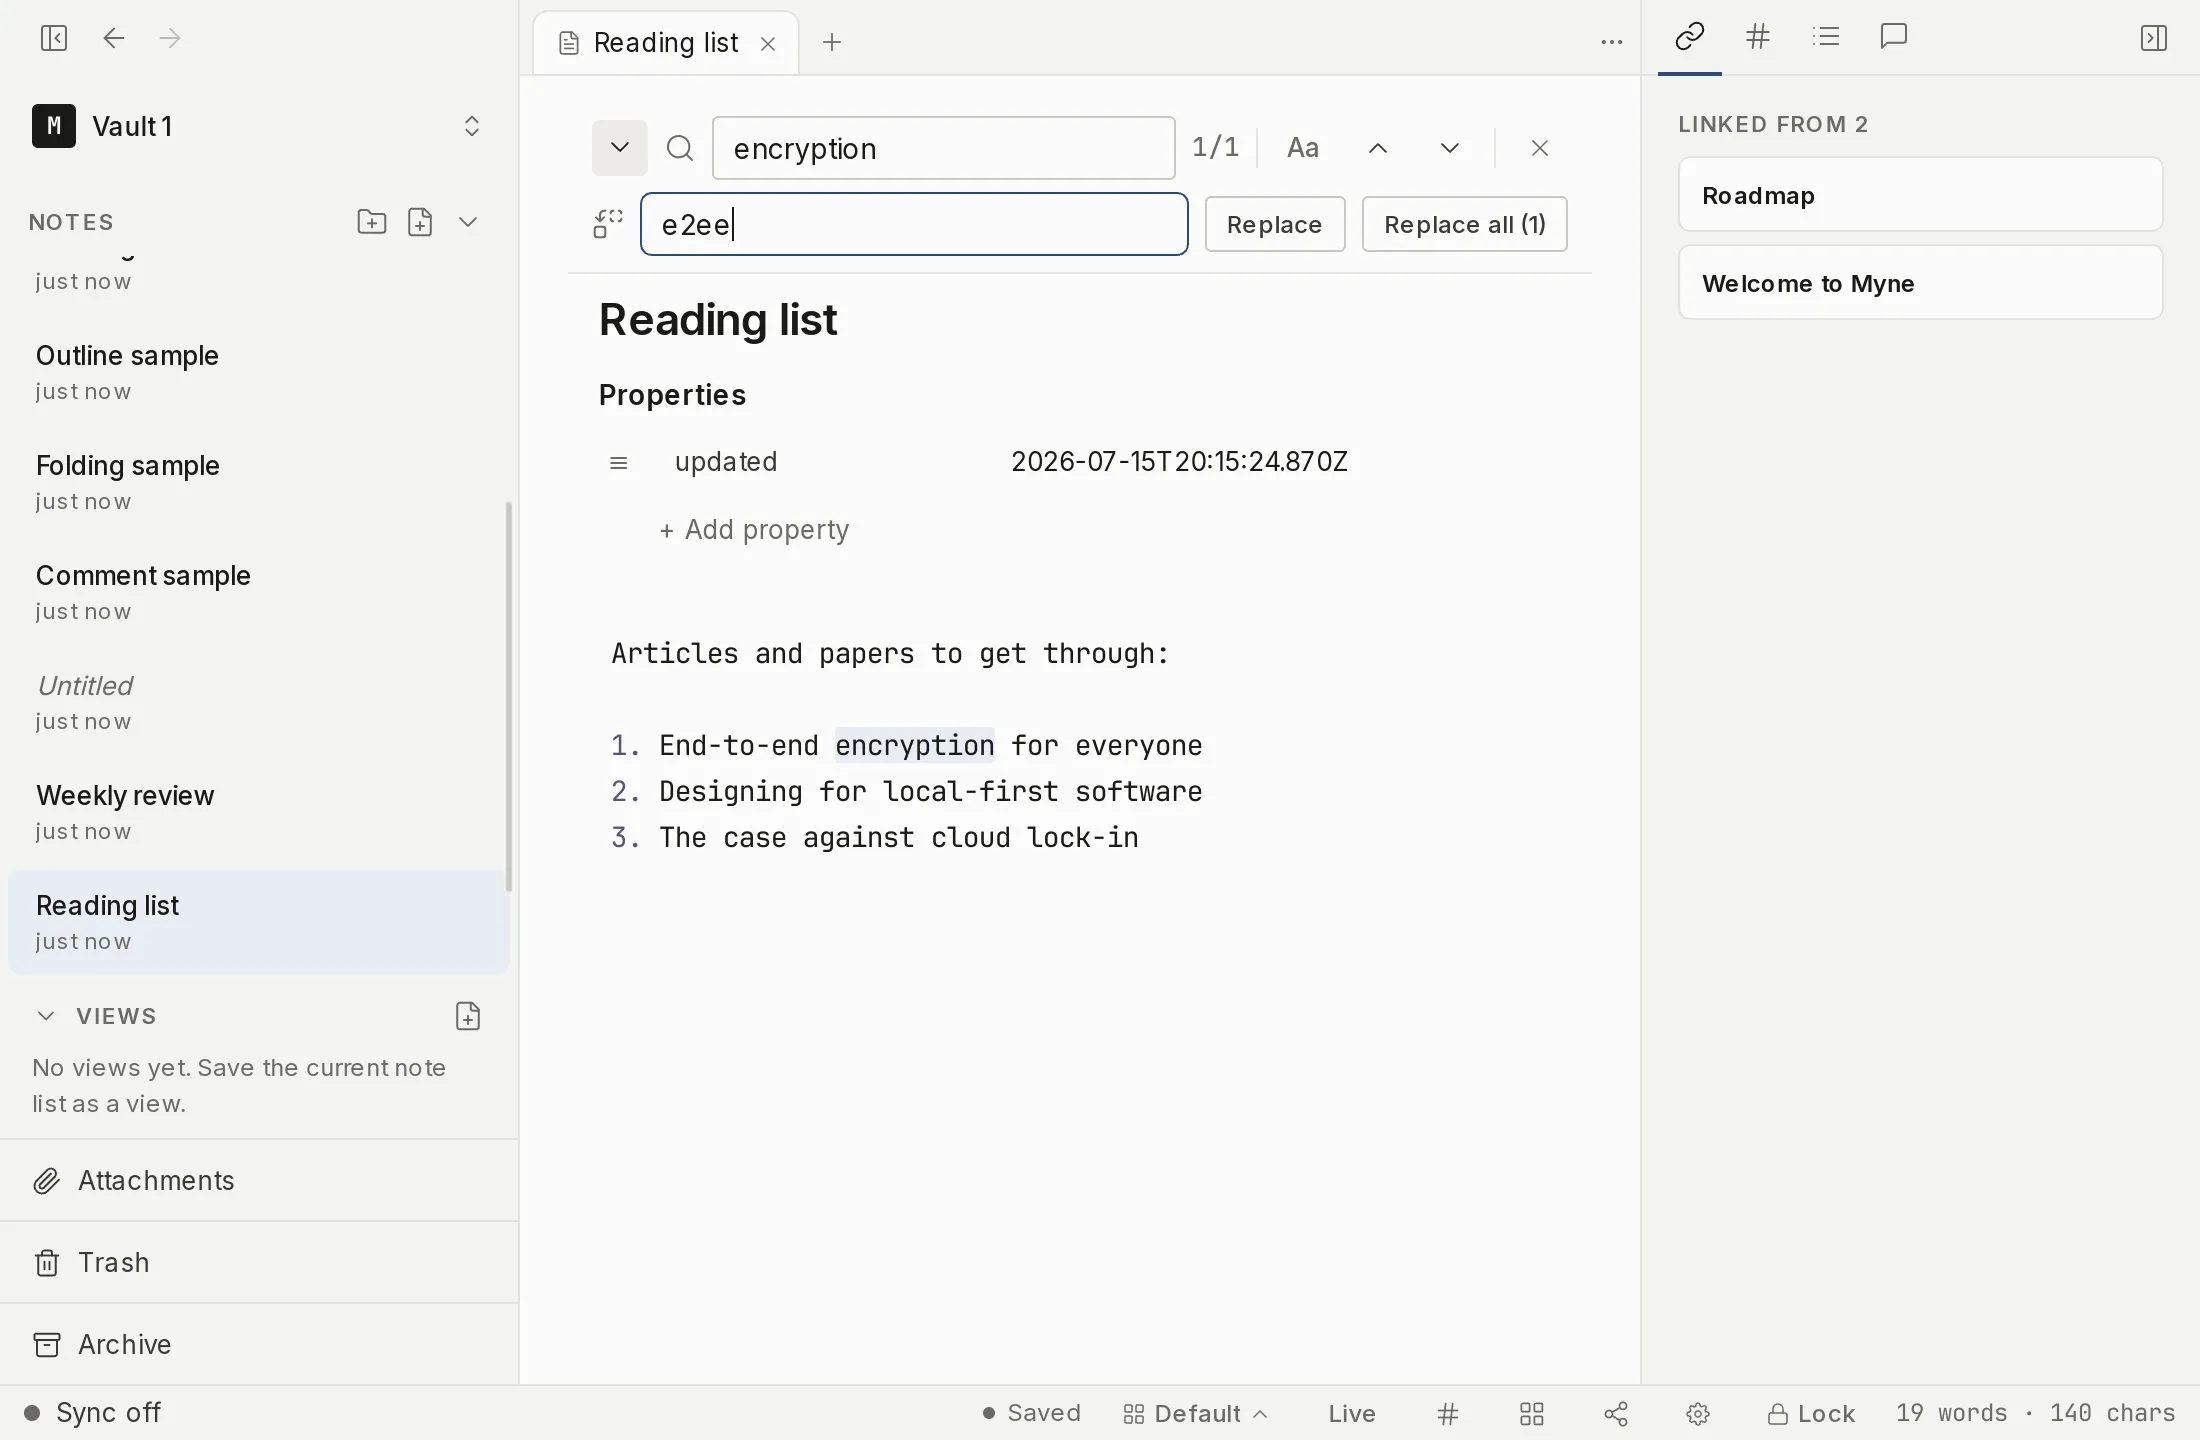Open settings via gear icon
Image resolution: width=2200 pixels, height=1440 pixels.
pos(1698,1414)
